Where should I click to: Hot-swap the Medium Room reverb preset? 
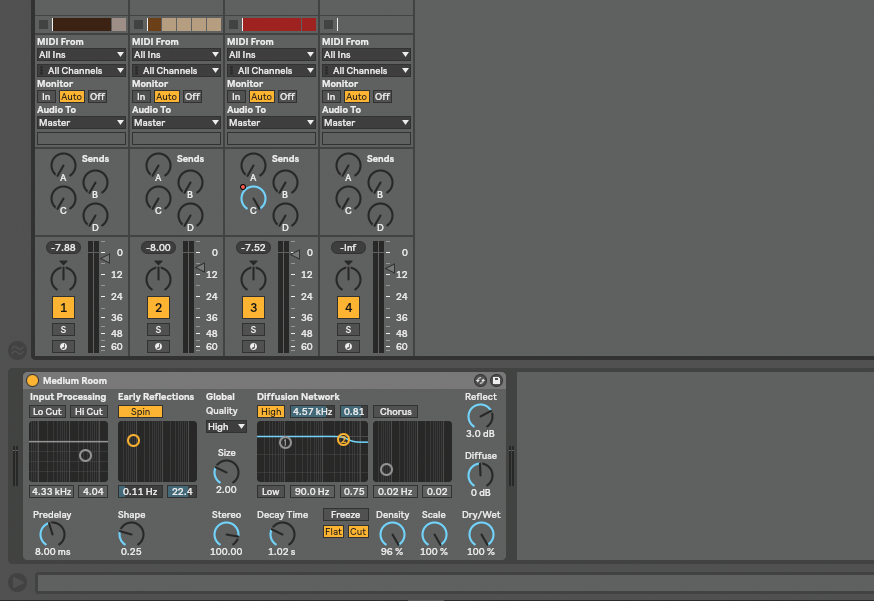(481, 380)
